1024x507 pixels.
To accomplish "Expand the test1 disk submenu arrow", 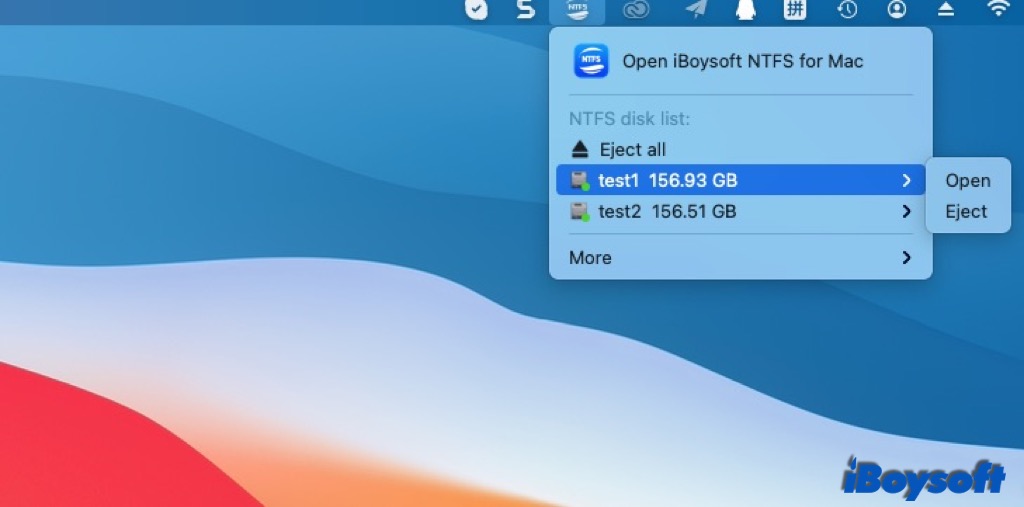I will pos(906,181).
